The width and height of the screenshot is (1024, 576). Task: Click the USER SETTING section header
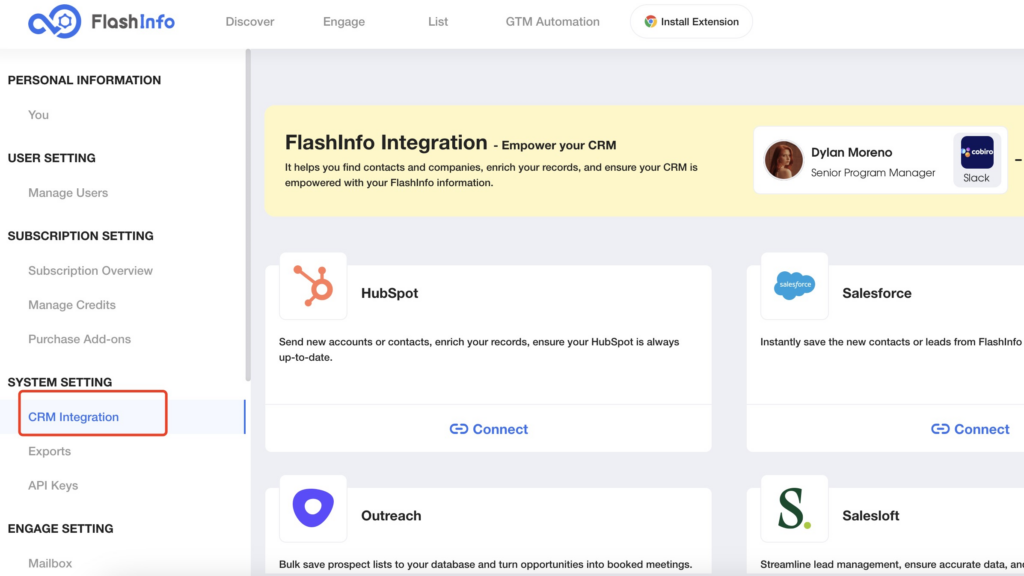[x=52, y=158]
